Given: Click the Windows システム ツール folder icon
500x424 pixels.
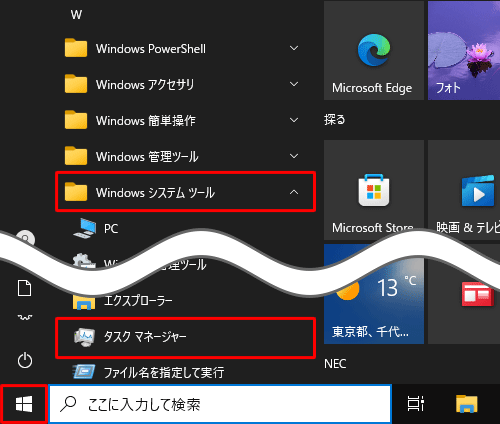Looking at the screenshot, I should coord(76,192).
